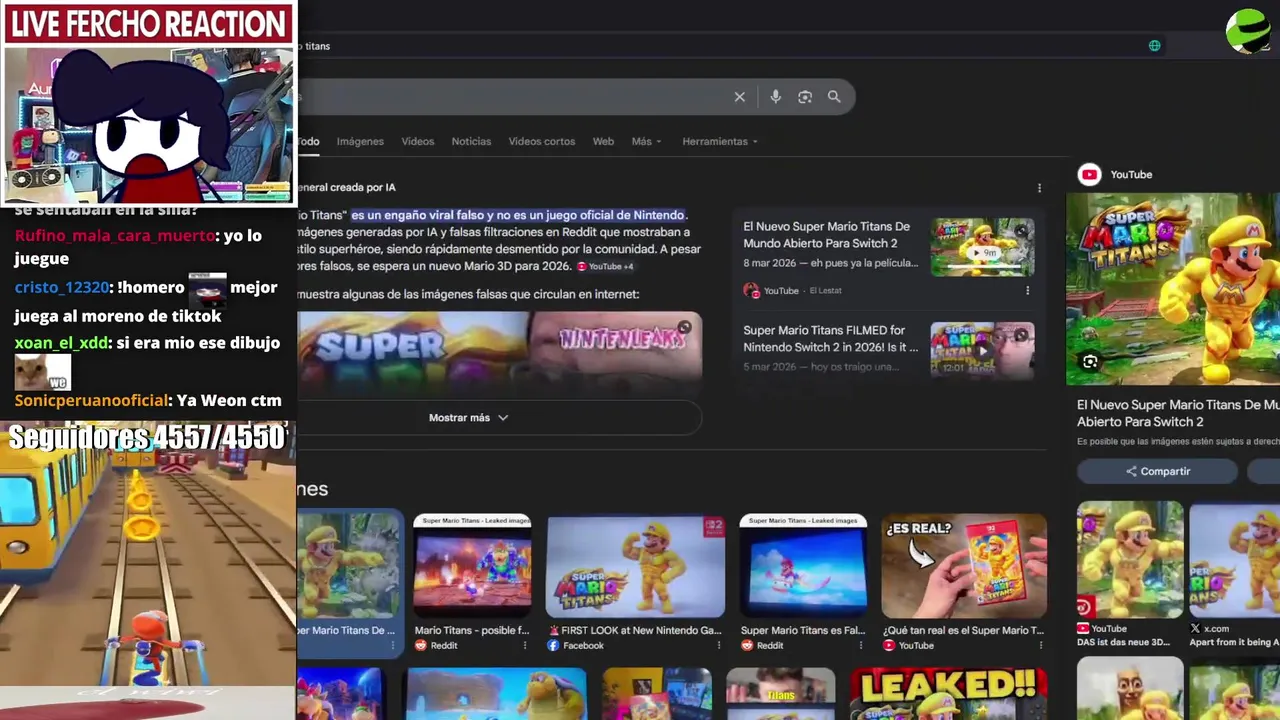Open three-dot menu of first Mario Titans image
The width and height of the screenshot is (1280, 720).
(391, 646)
